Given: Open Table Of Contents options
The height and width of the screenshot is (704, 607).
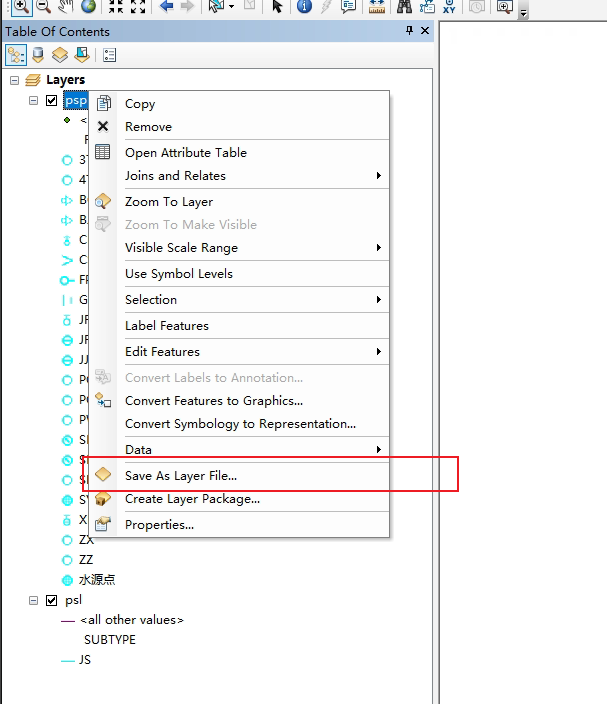Looking at the screenshot, I should click(x=110, y=55).
